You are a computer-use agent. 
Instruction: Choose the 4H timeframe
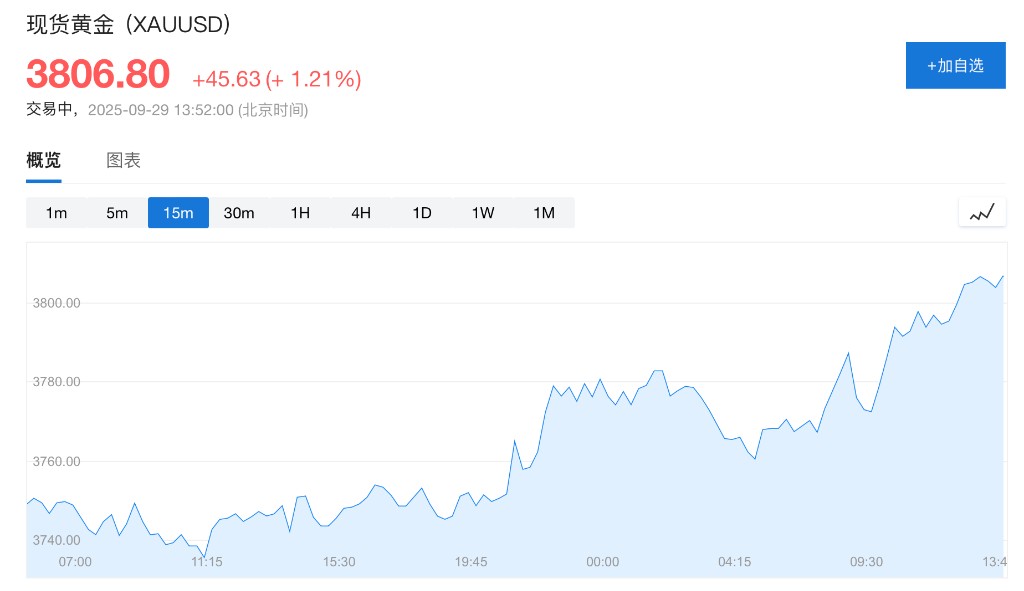pyautogui.click(x=361, y=213)
